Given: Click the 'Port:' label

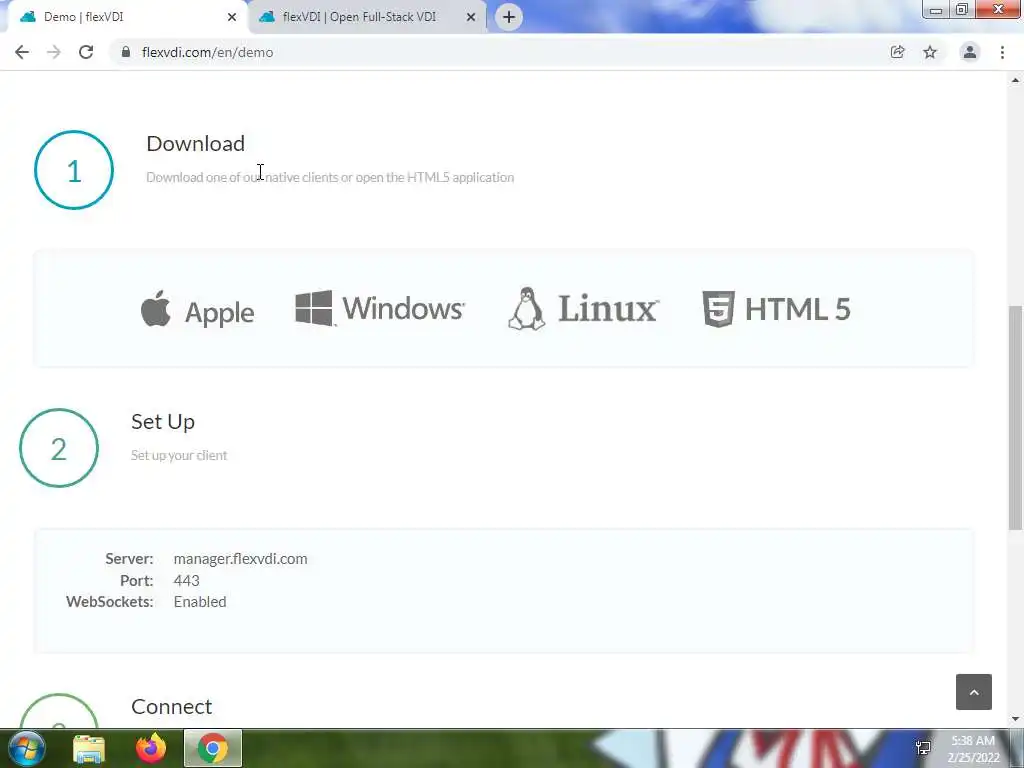Looking at the screenshot, I should pyautogui.click(x=136, y=581).
